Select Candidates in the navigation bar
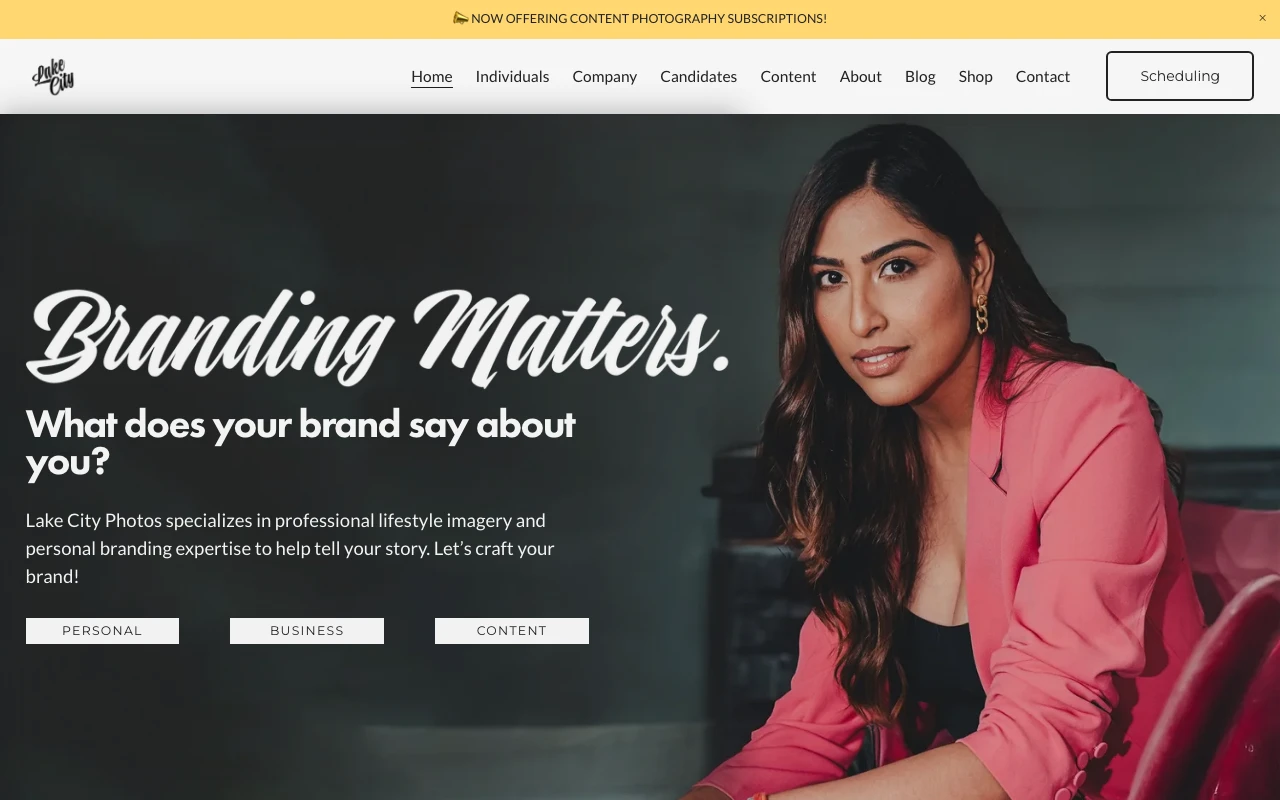 (x=698, y=76)
